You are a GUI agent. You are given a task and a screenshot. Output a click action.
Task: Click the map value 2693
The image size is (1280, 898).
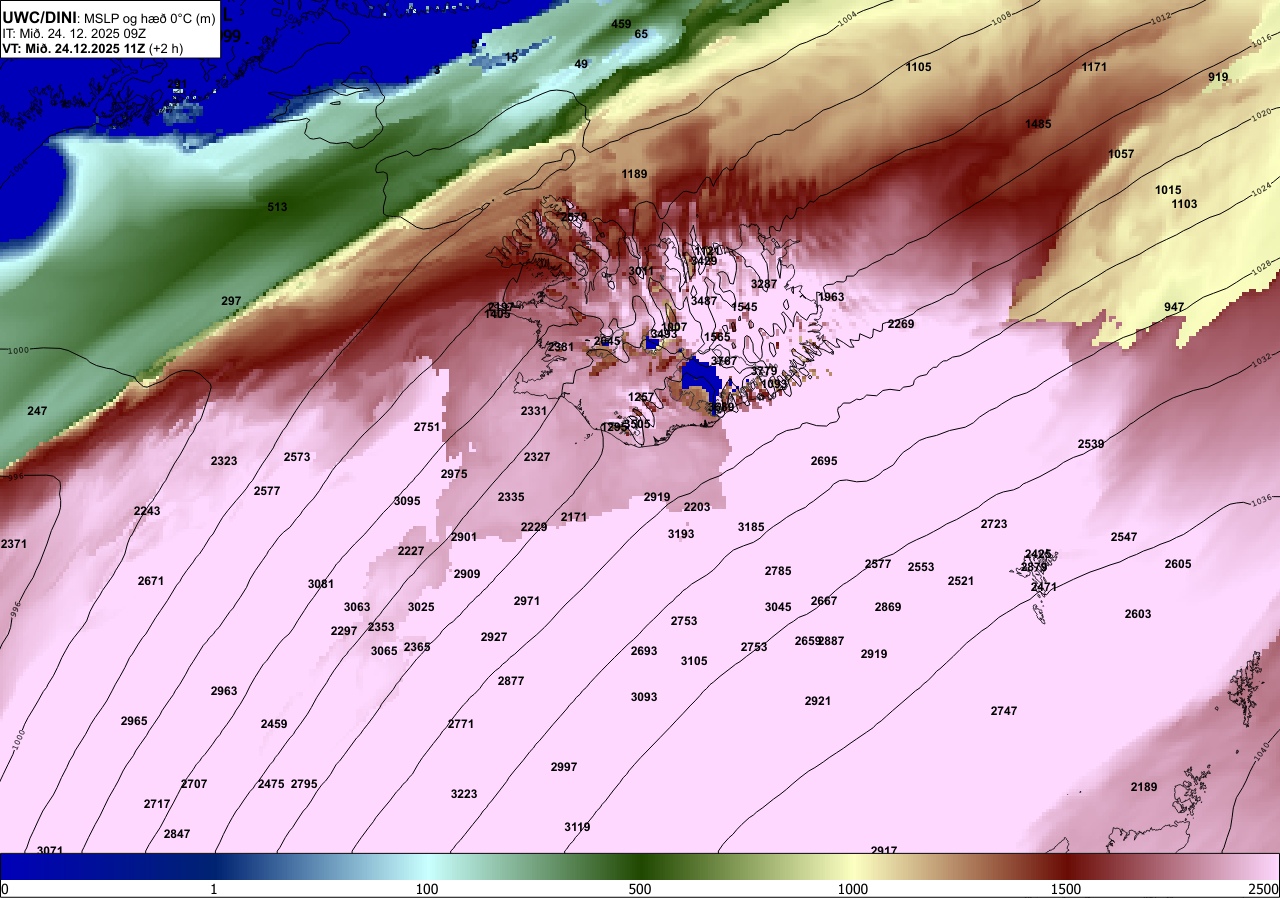click(x=644, y=651)
